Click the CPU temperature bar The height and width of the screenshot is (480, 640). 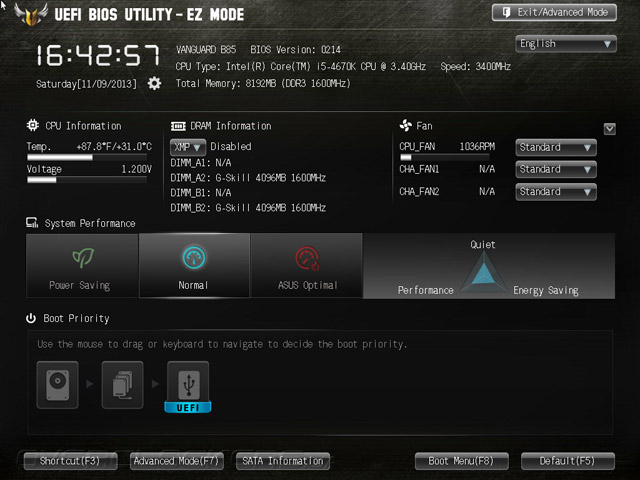click(87, 158)
